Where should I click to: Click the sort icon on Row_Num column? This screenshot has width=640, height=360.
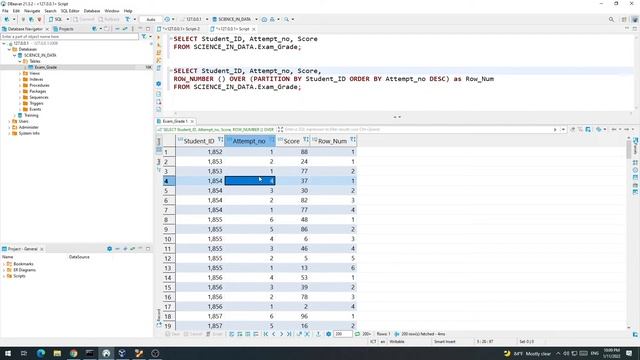353,140
